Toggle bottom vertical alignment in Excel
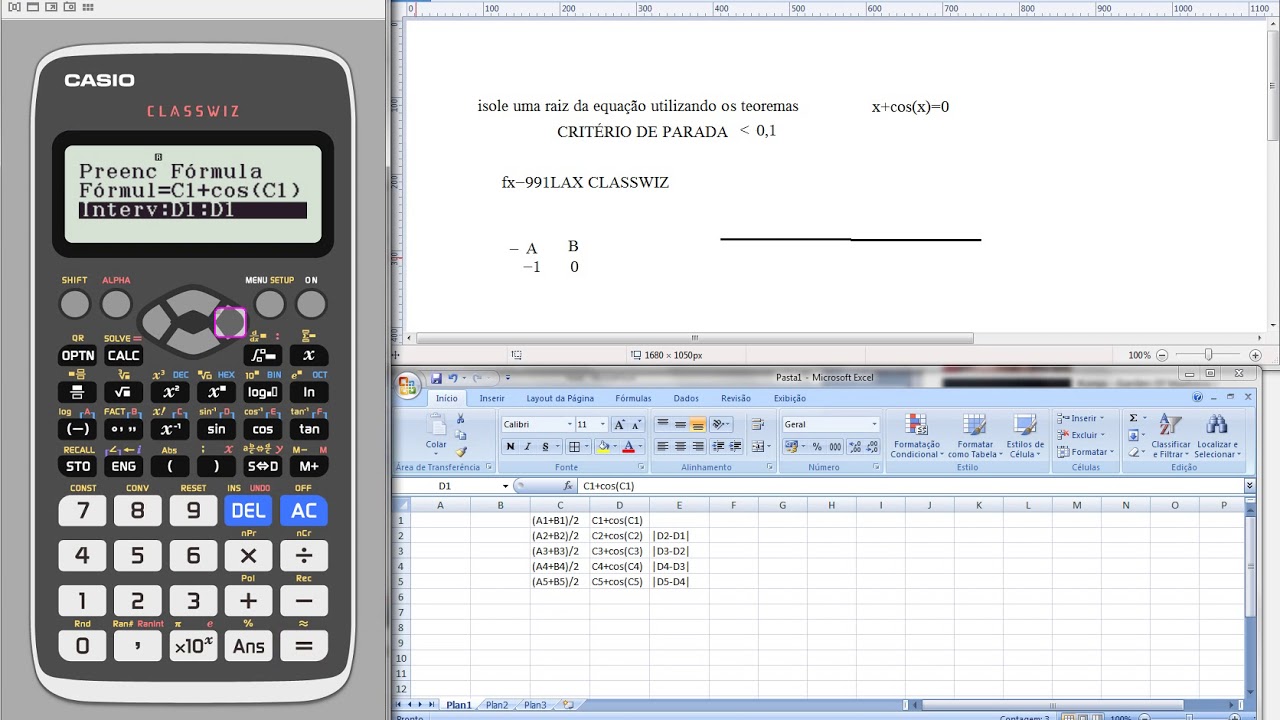 [698, 424]
